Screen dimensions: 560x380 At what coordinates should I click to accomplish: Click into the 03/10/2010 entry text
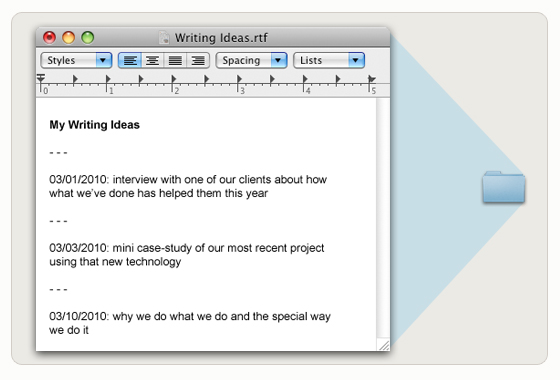pos(190,323)
